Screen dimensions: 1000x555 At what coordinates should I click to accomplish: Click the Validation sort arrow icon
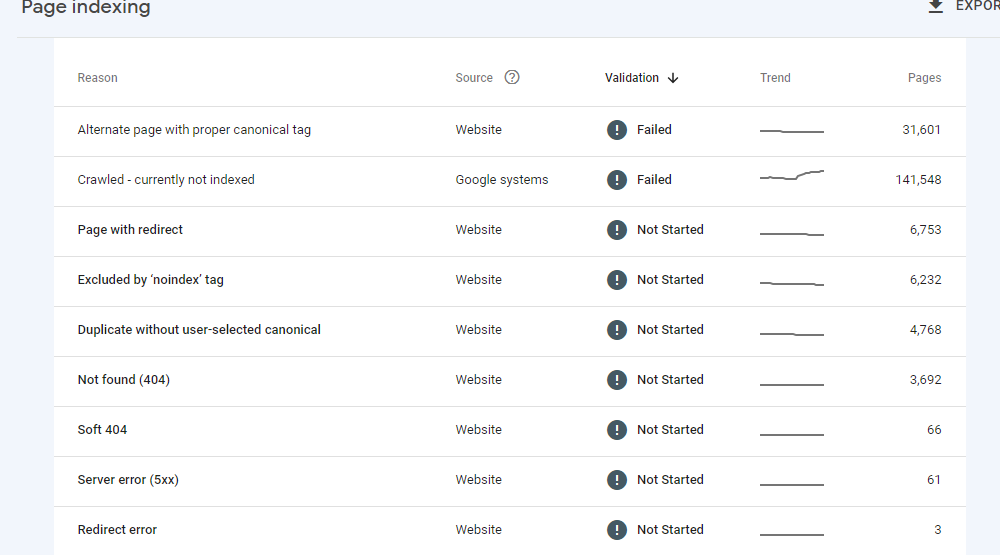point(673,78)
